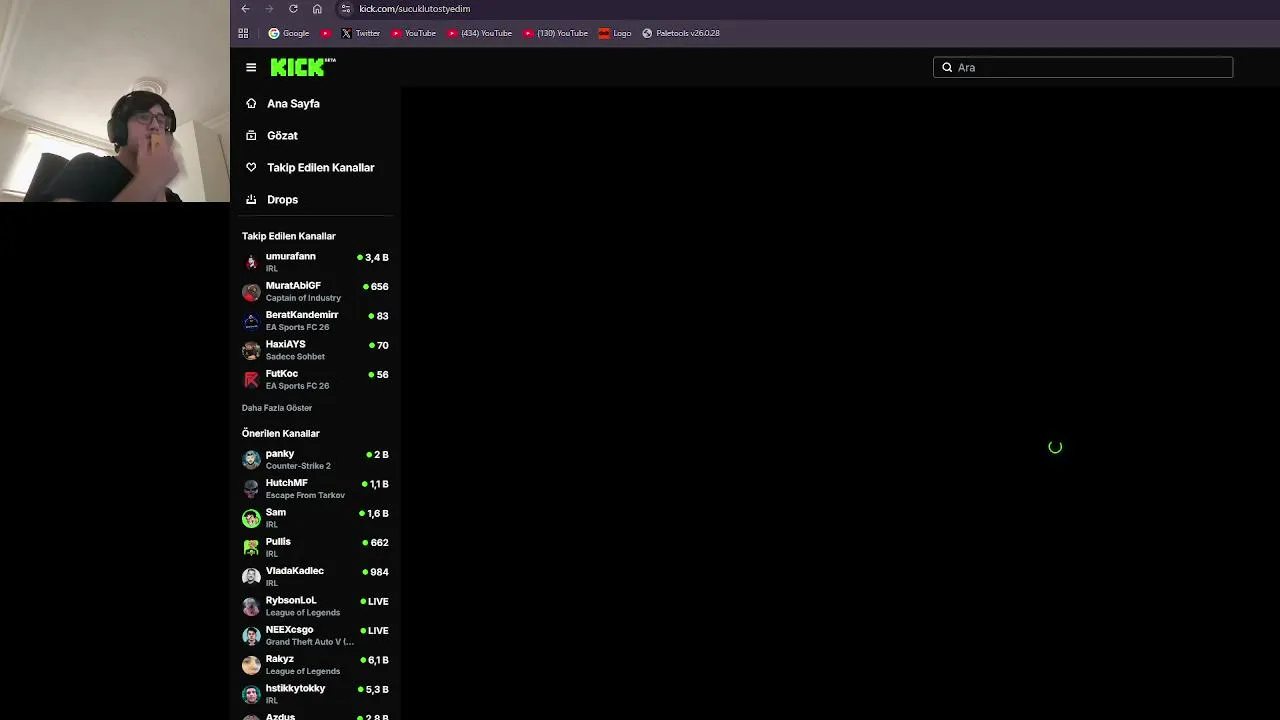Open the Paletools v26.0.28 bookmark

(x=681, y=33)
